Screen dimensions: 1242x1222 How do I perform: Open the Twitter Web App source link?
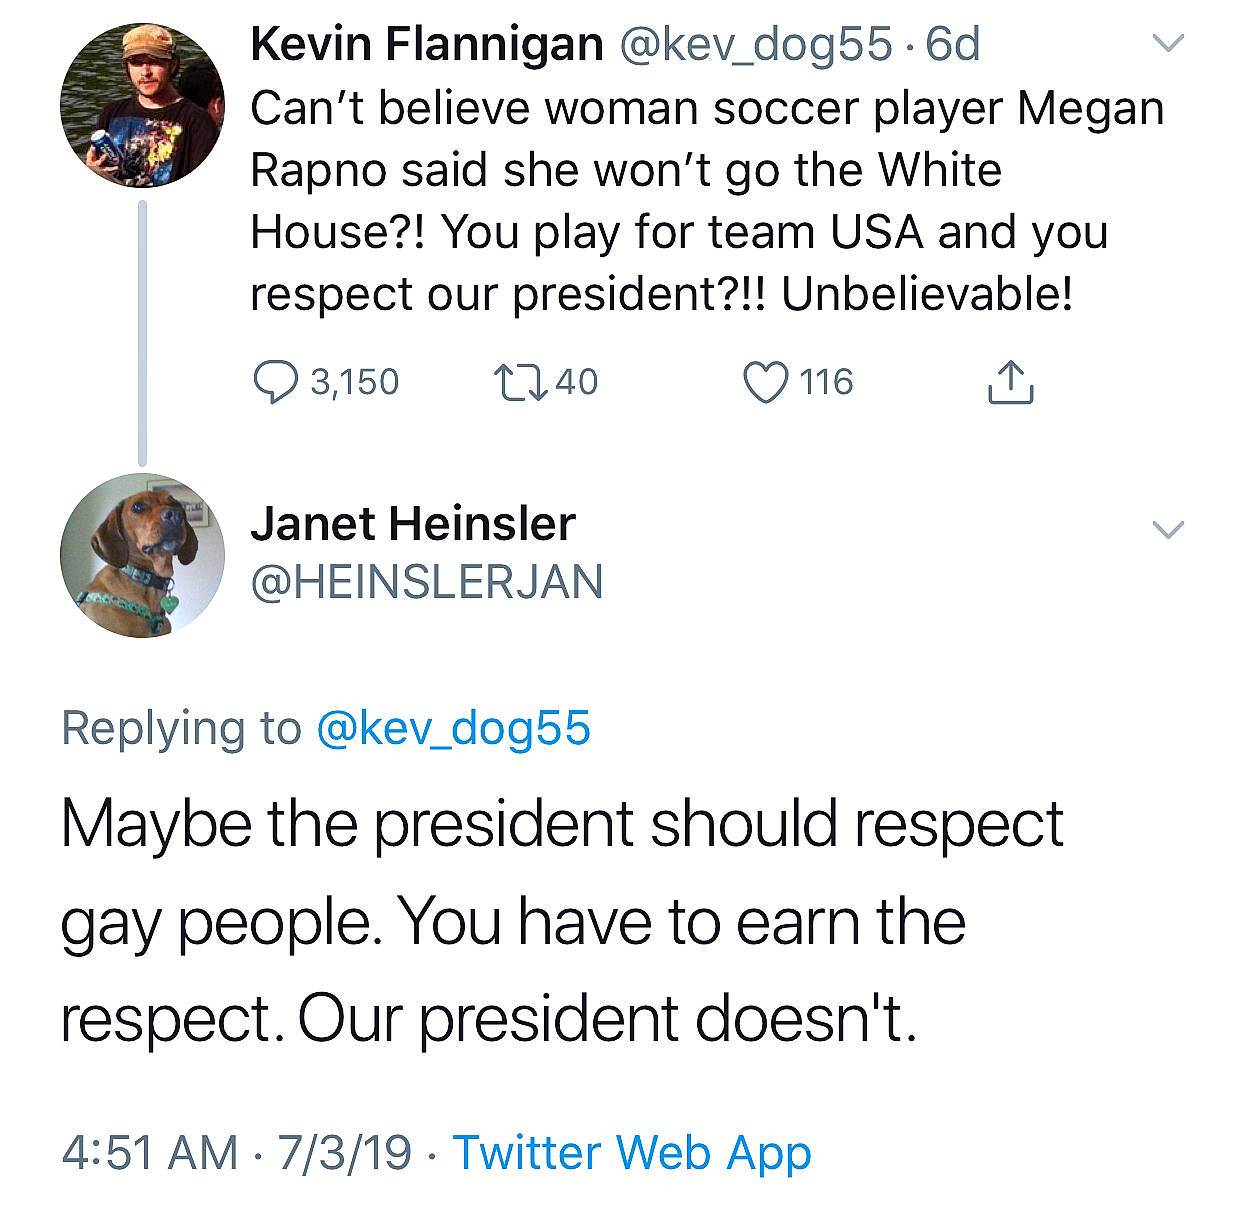(x=632, y=1152)
